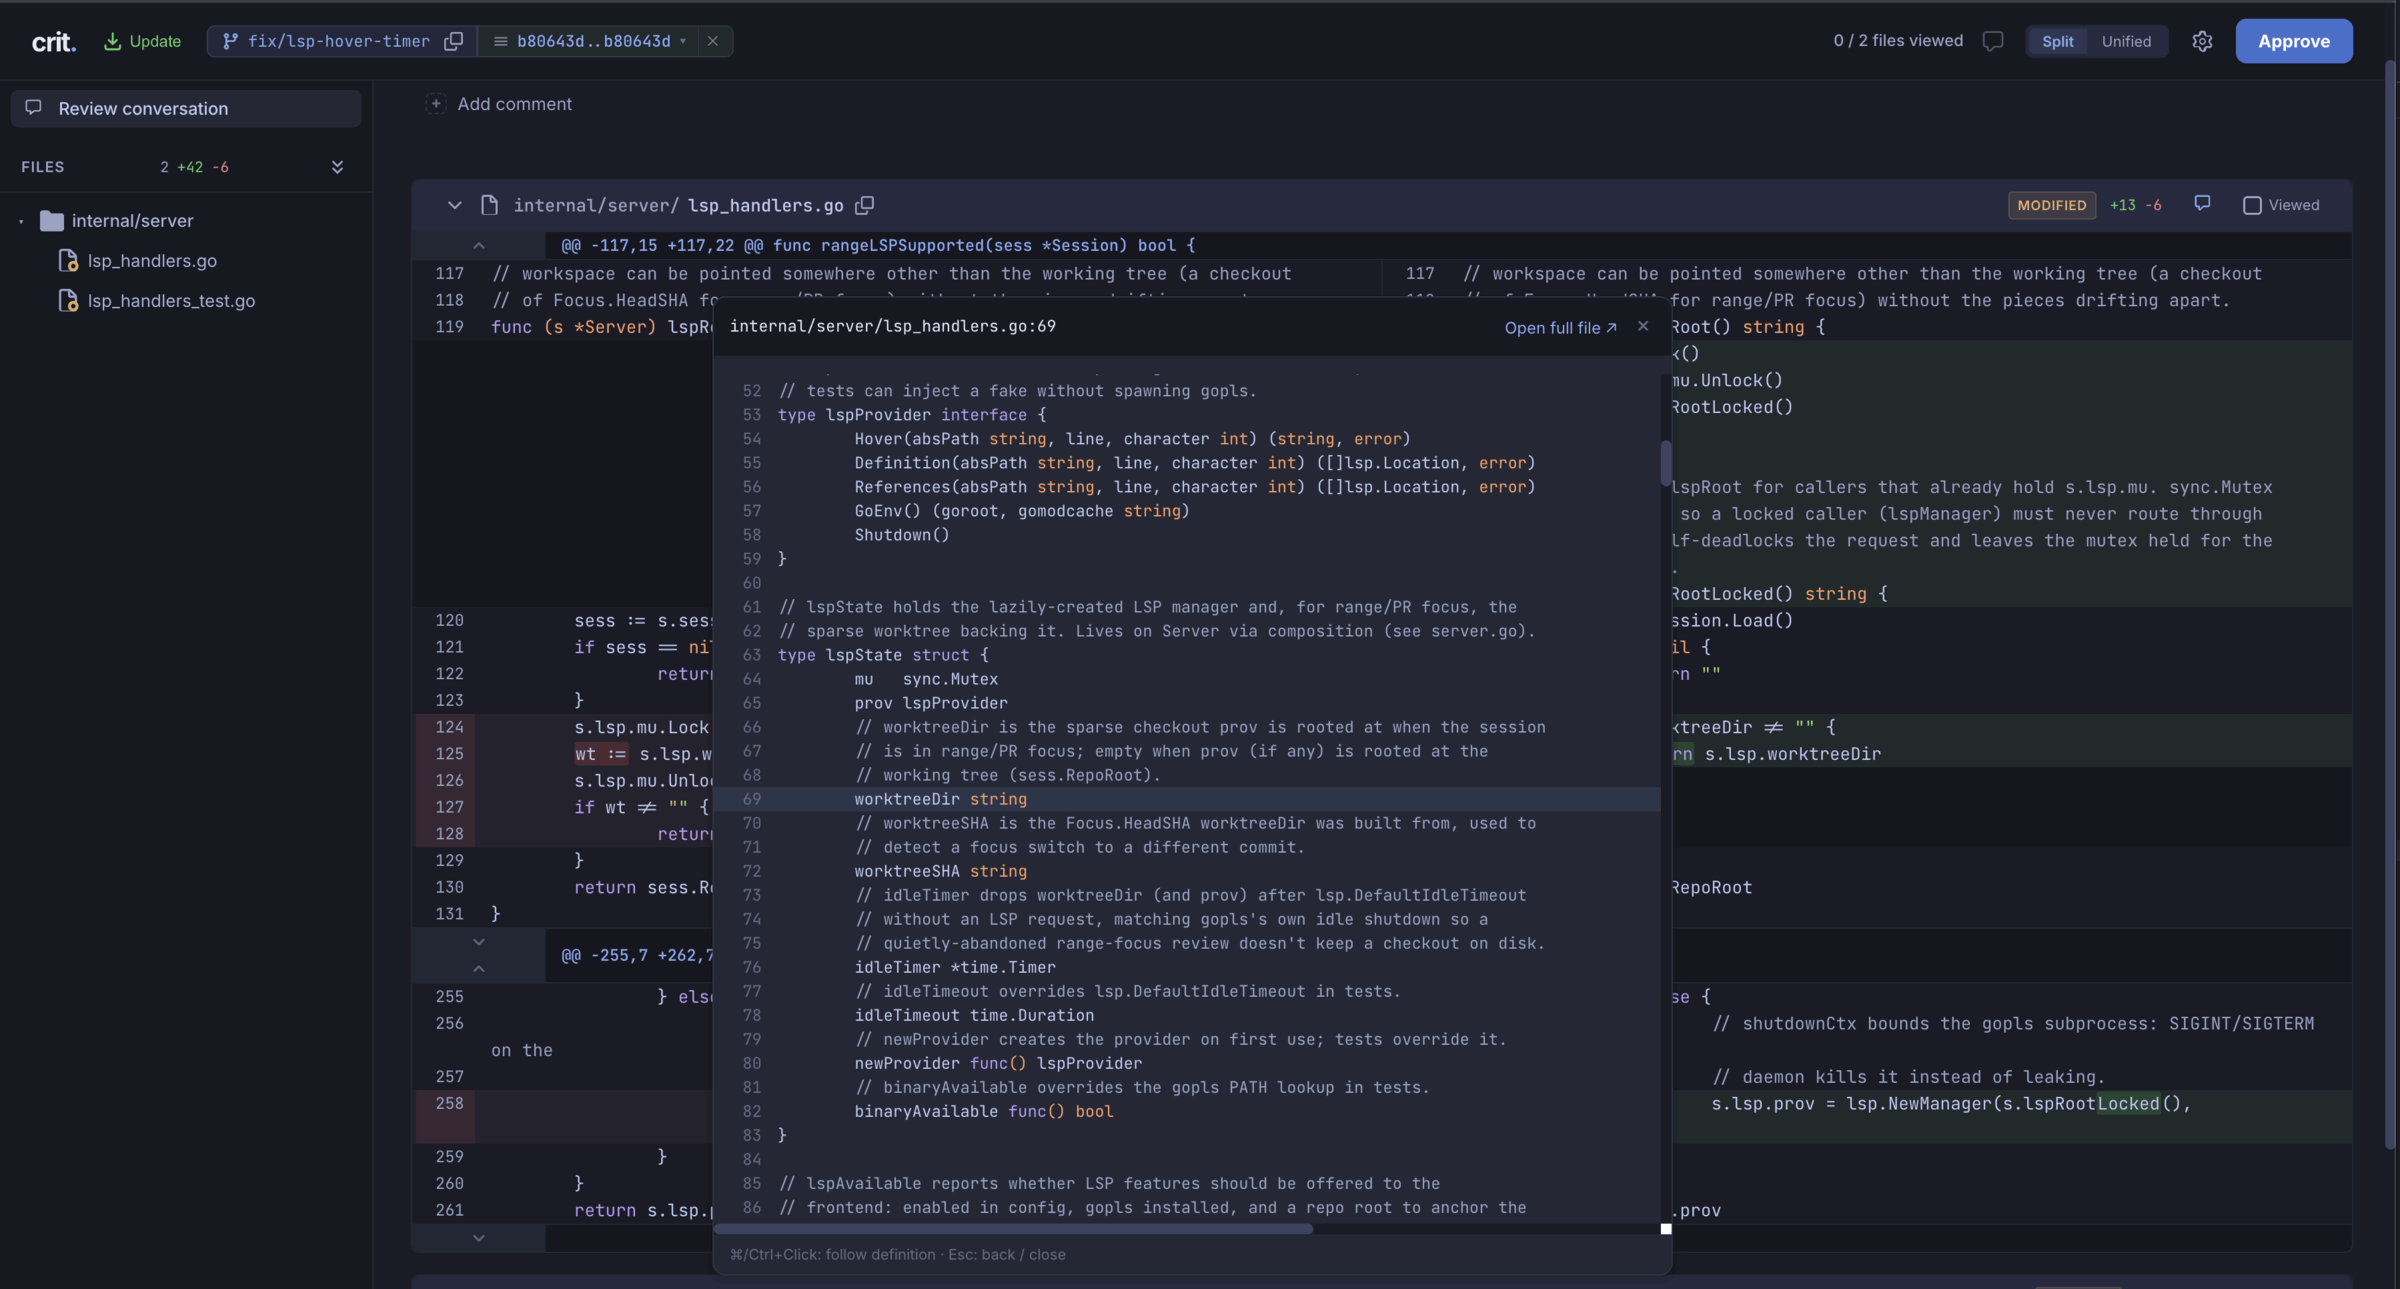Viewport: 2400px width, 1289px height.
Task: Click the Add comment plus icon
Action: tap(436, 104)
